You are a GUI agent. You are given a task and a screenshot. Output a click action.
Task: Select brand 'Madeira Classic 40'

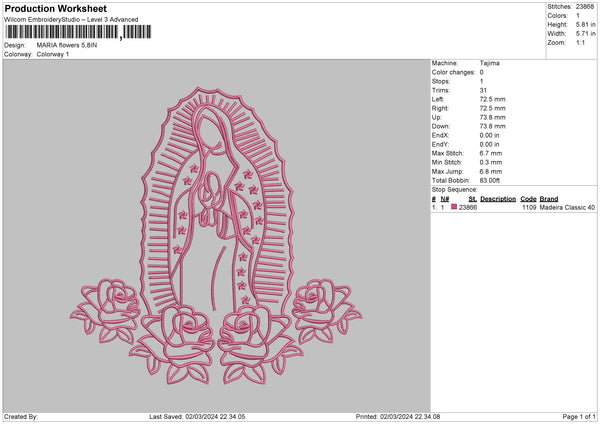point(567,207)
